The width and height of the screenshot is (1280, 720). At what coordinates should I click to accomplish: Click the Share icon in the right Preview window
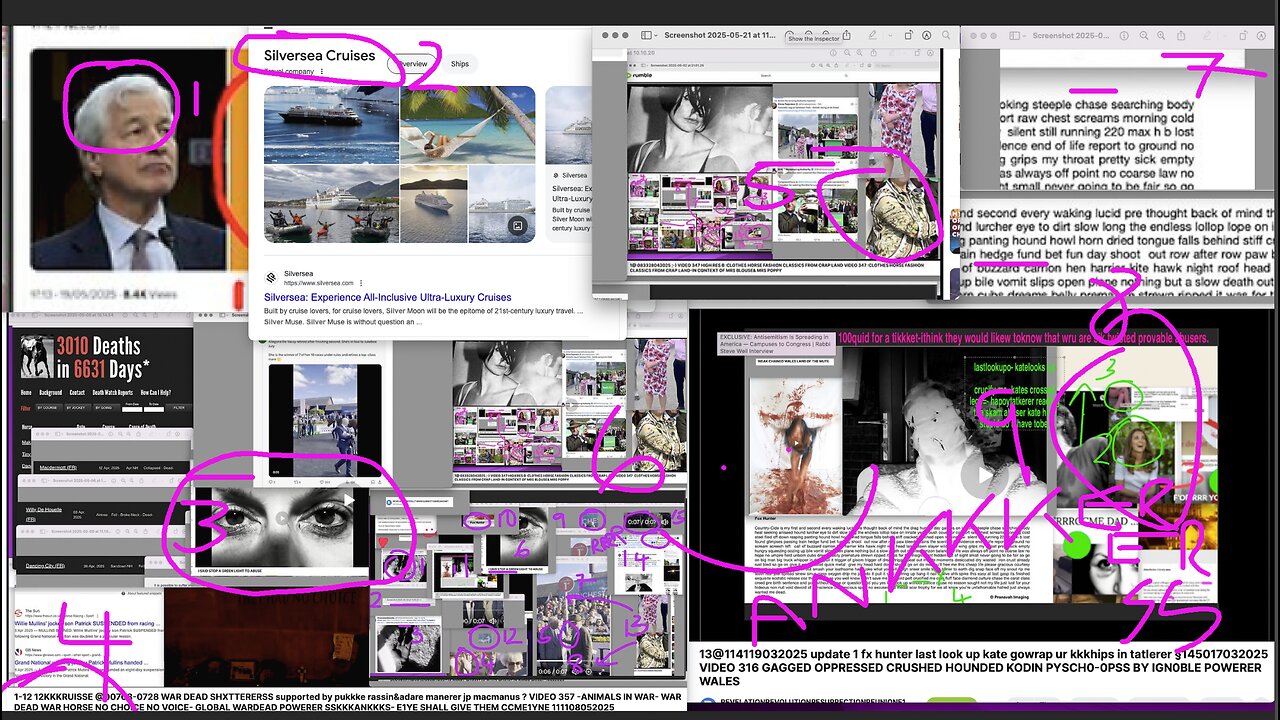click(1181, 35)
